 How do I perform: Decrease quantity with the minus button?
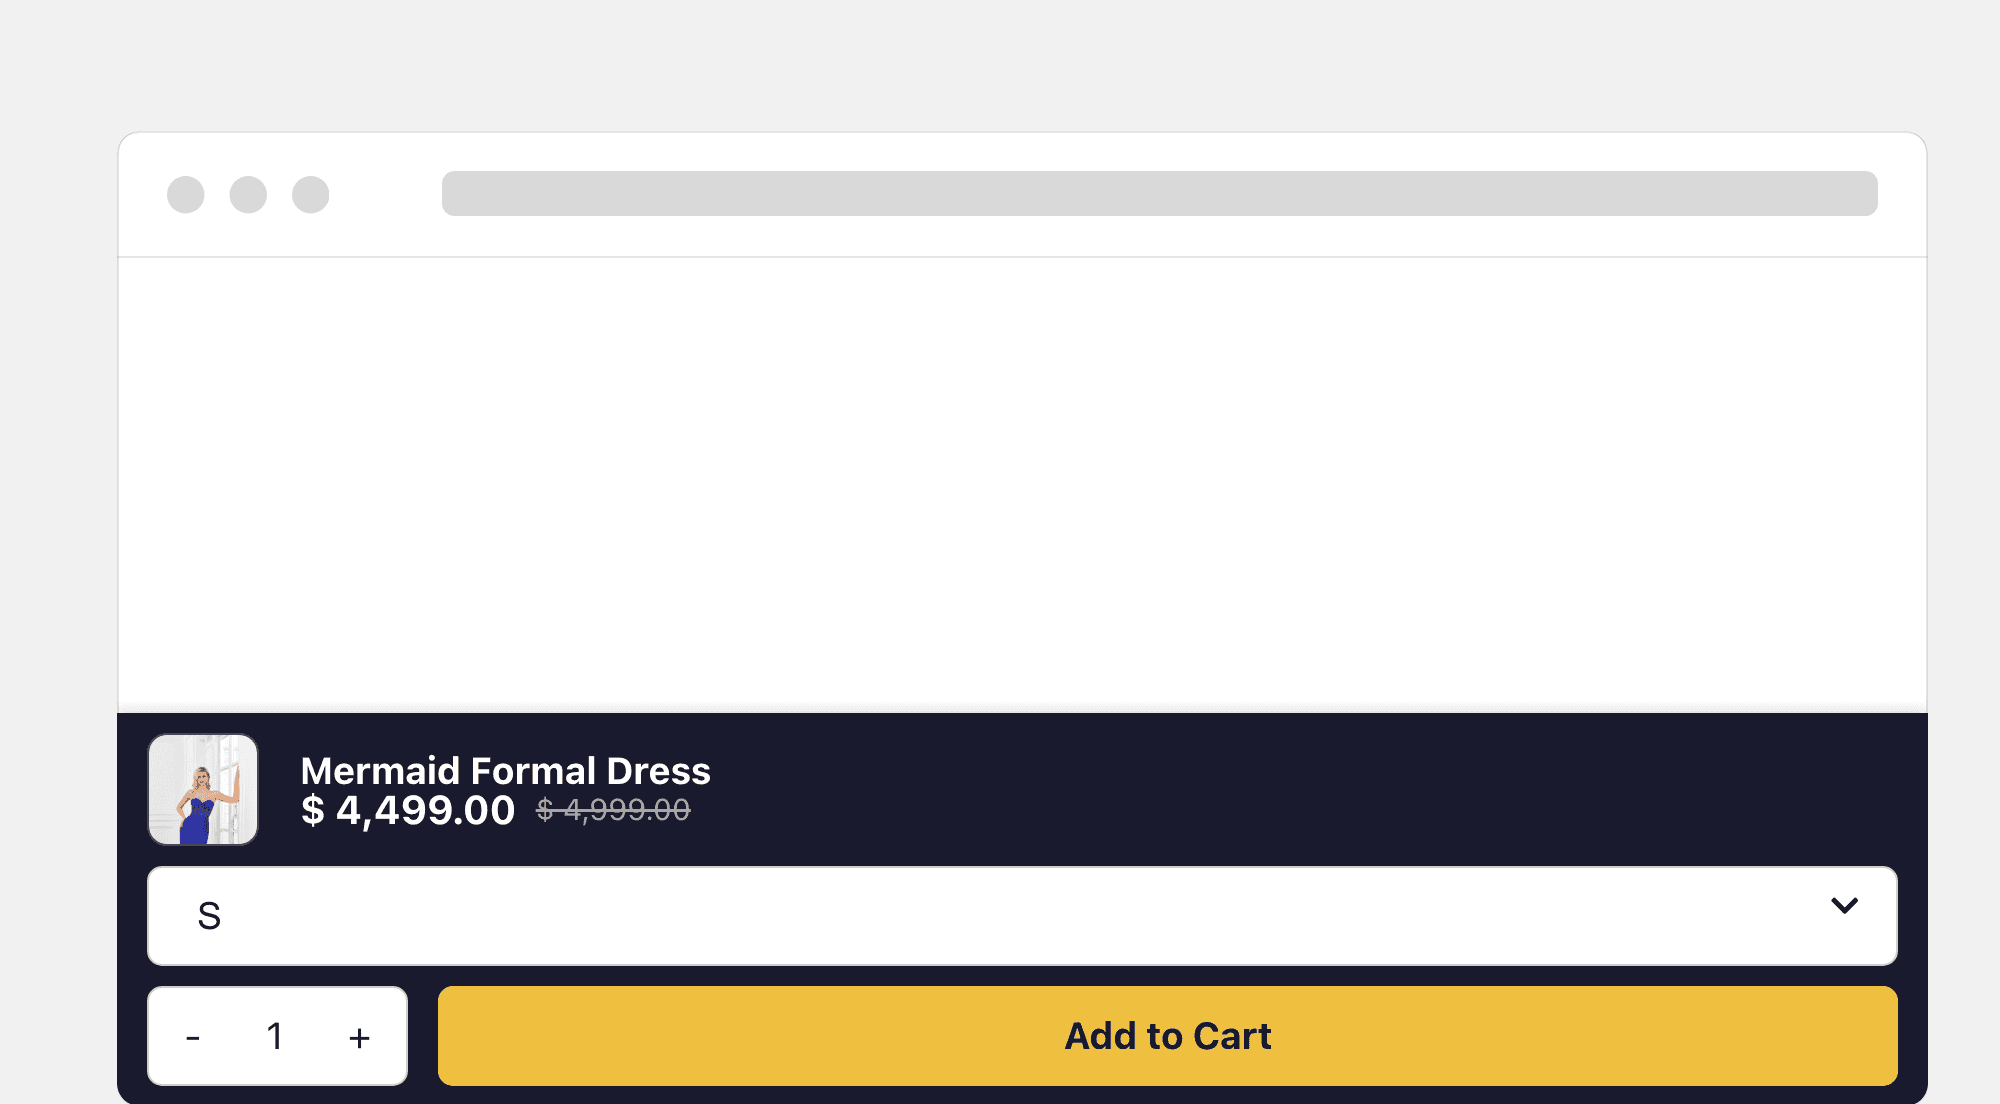click(193, 1037)
